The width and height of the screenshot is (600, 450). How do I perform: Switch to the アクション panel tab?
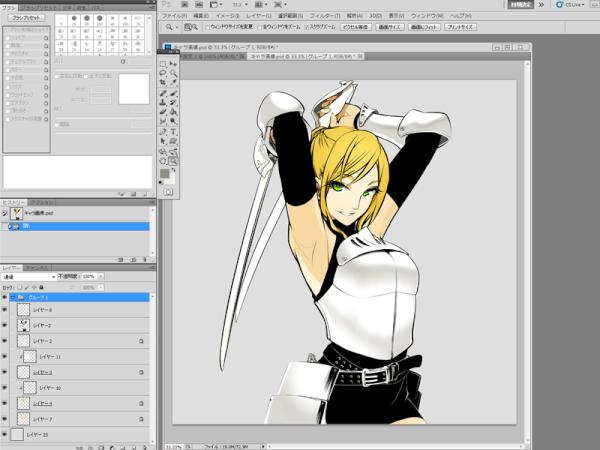[x=40, y=202]
